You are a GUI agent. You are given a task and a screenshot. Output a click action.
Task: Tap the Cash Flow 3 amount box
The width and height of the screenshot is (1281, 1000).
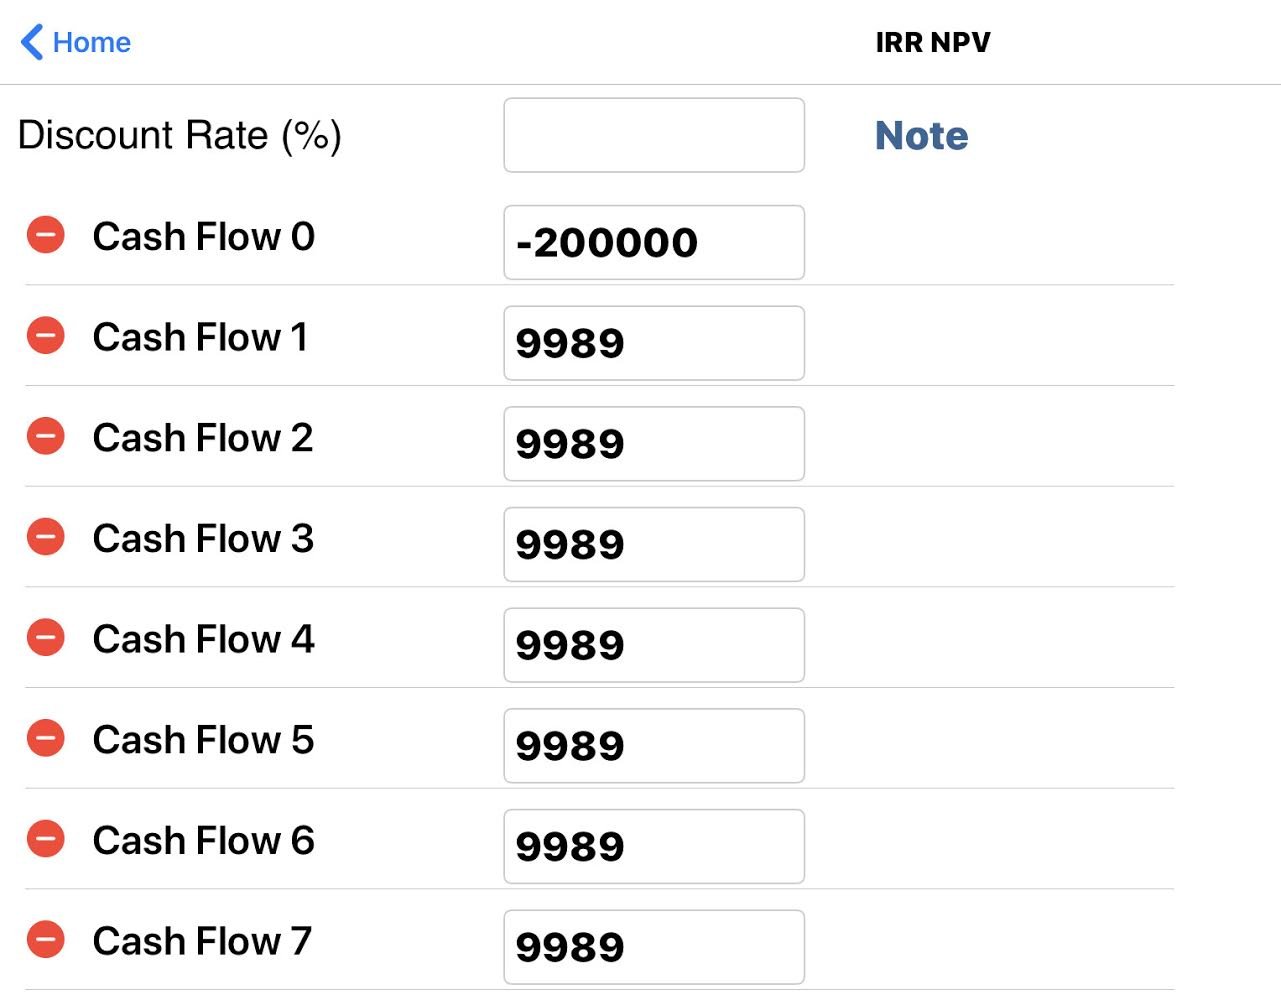coord(654,544)
